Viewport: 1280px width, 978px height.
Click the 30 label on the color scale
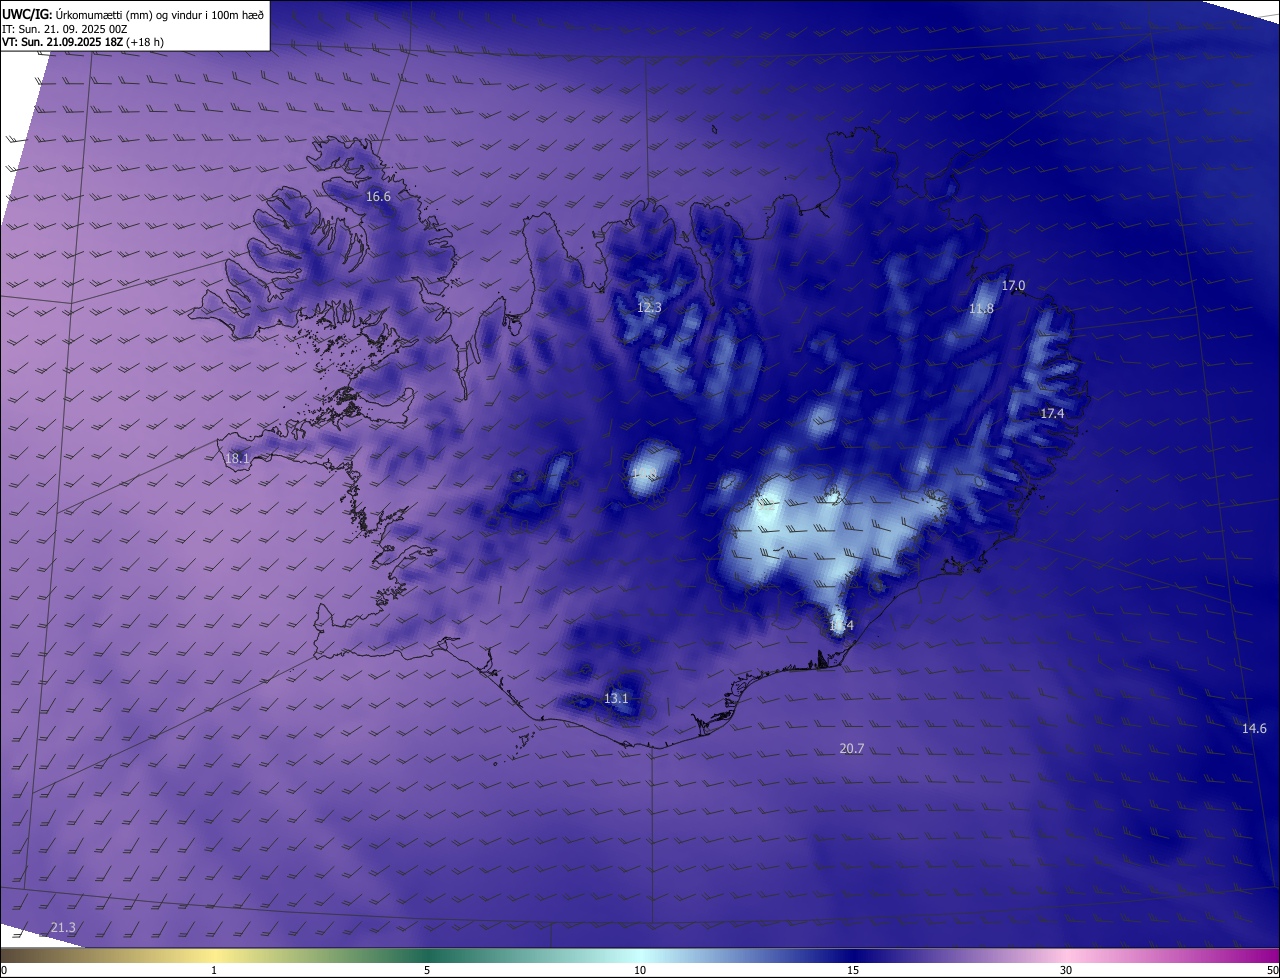click(1066, 970)
